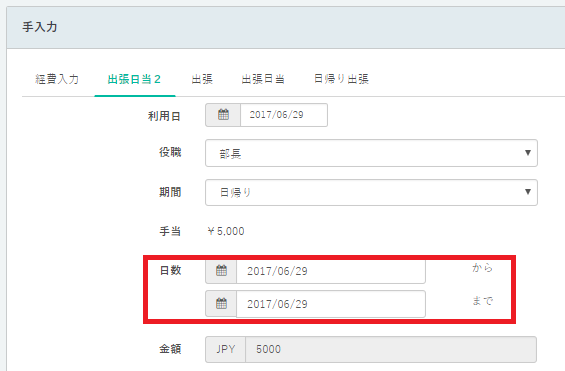Screen dimensions: 565x371
Task: Select the 出張日当２ tab
Action: coord(134,79)
